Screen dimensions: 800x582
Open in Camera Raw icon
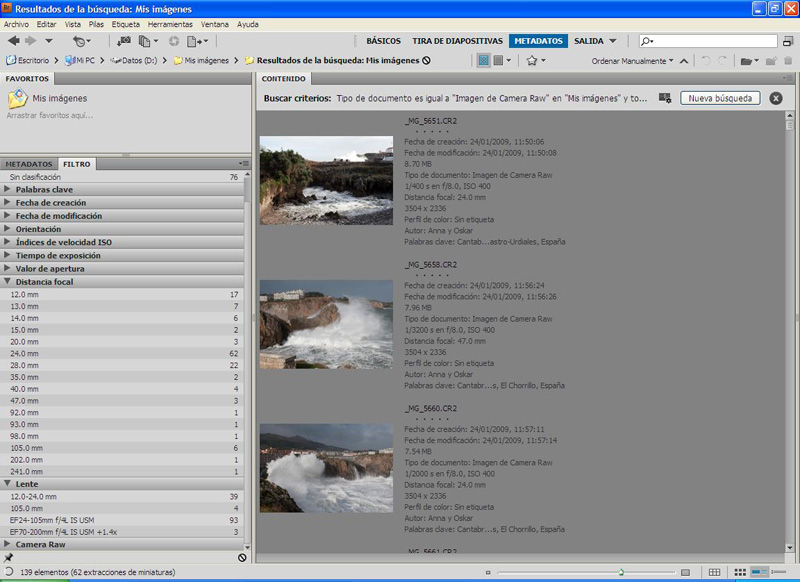(174, 41)
